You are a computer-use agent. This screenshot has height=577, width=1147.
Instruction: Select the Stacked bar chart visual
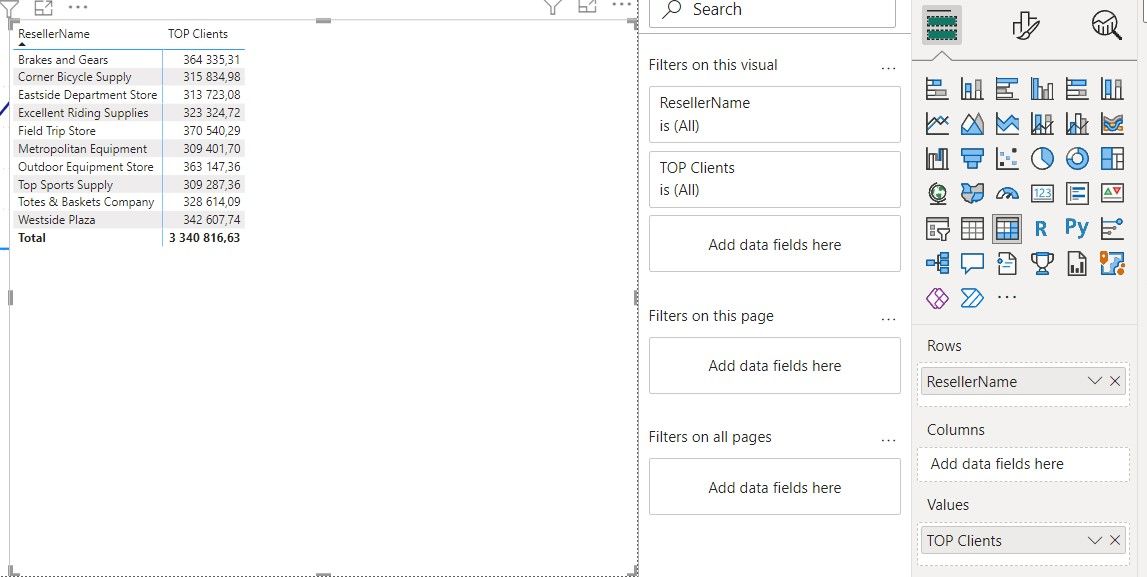pyautogui.click(x=937, y=89)
